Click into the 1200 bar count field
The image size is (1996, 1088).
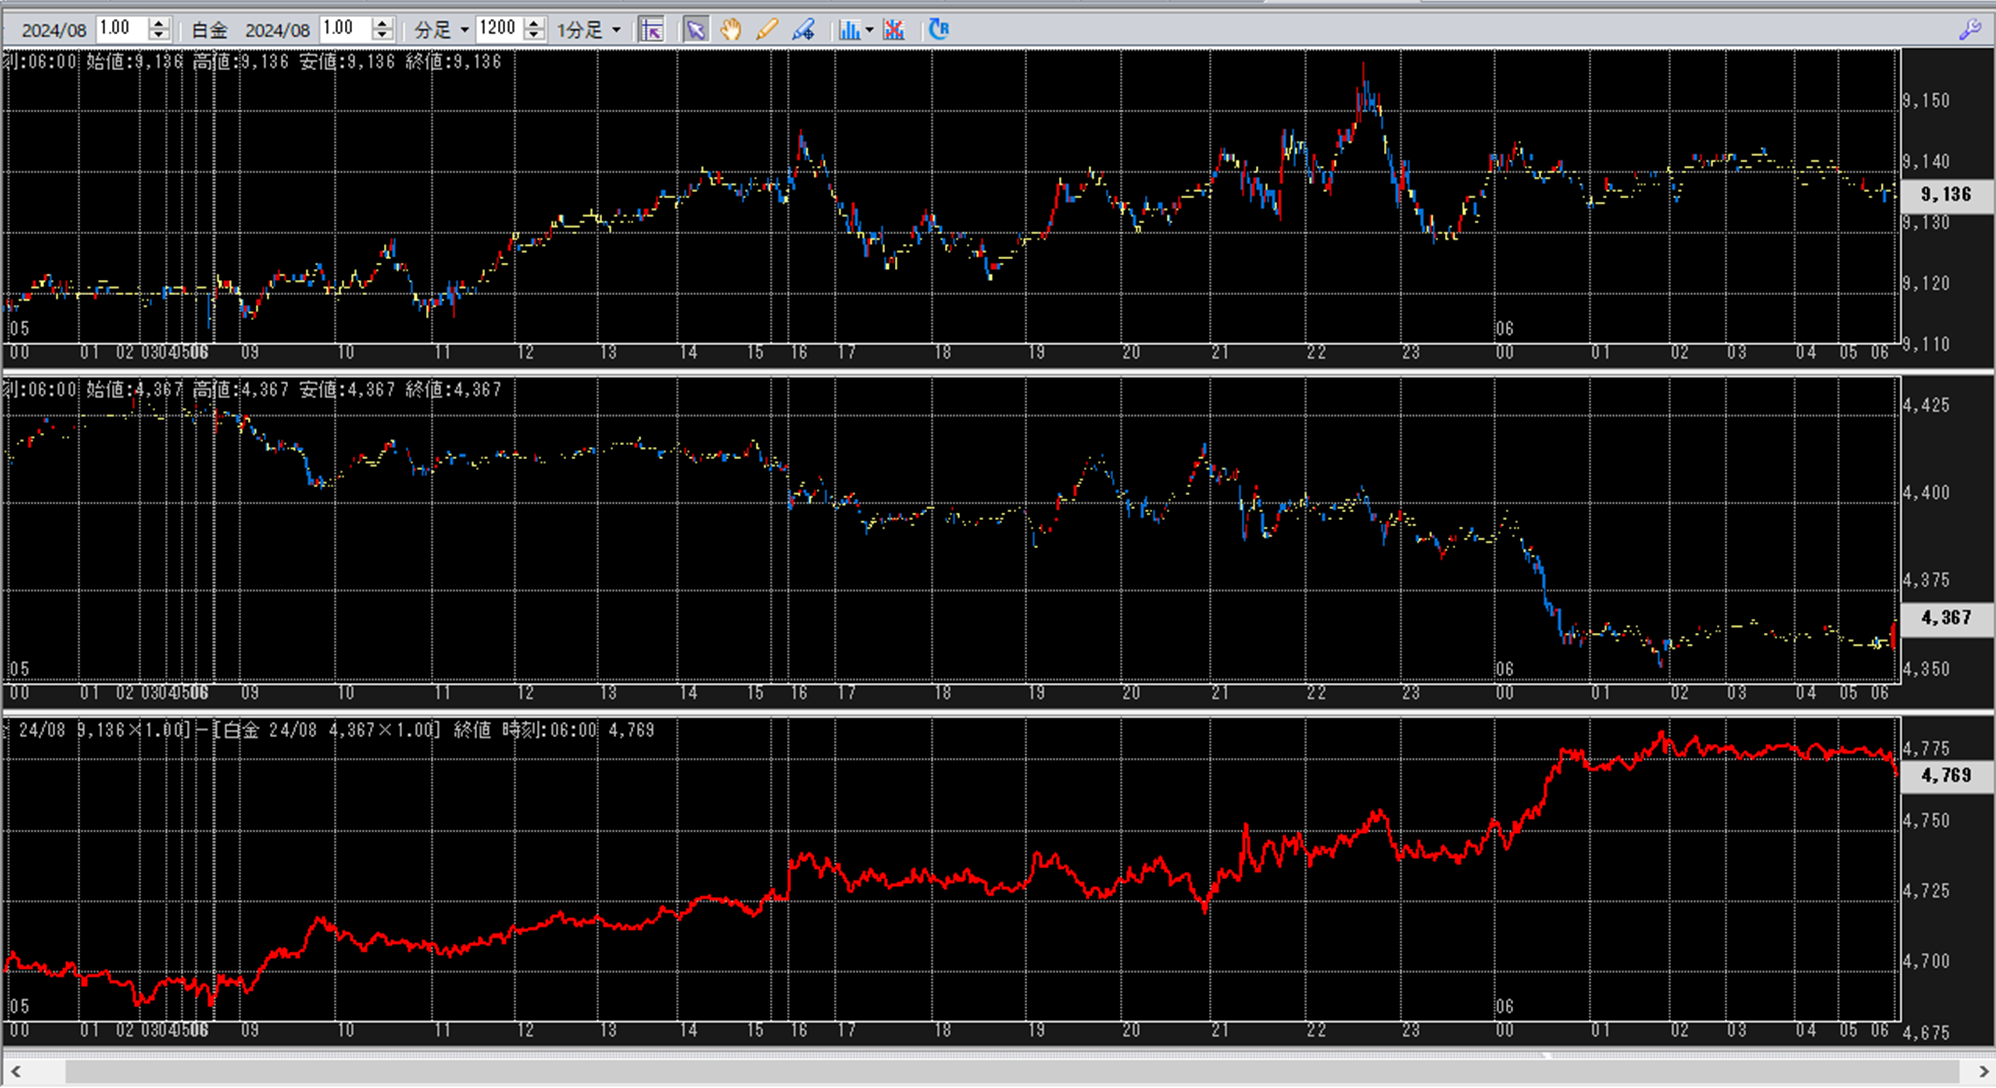pos(499,29)
